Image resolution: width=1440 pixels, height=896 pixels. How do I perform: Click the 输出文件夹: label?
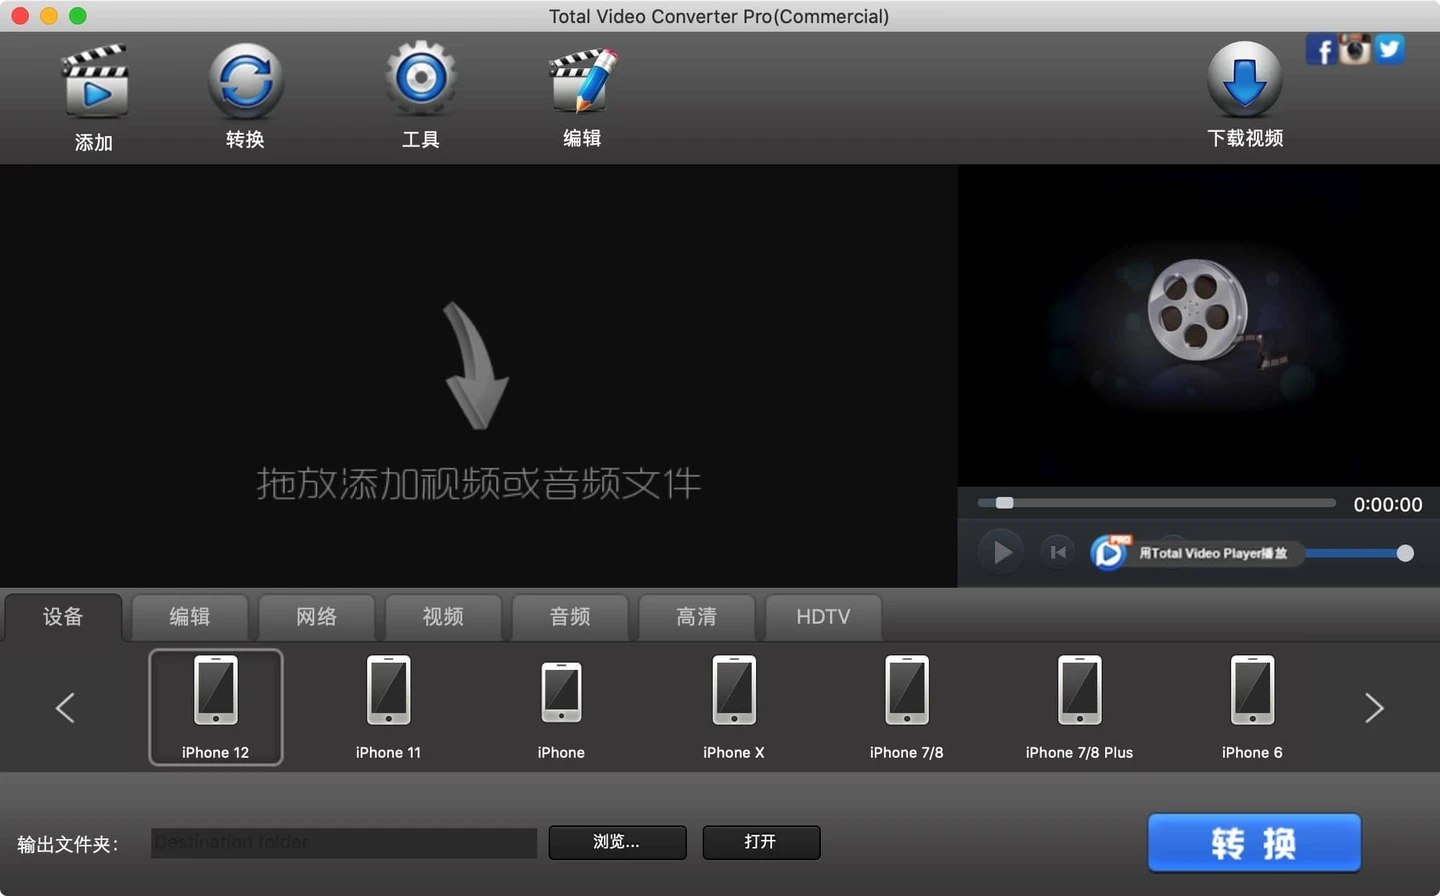68,845
